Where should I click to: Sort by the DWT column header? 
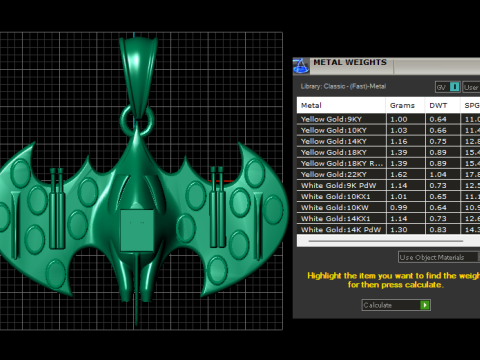tap(443, 105)
